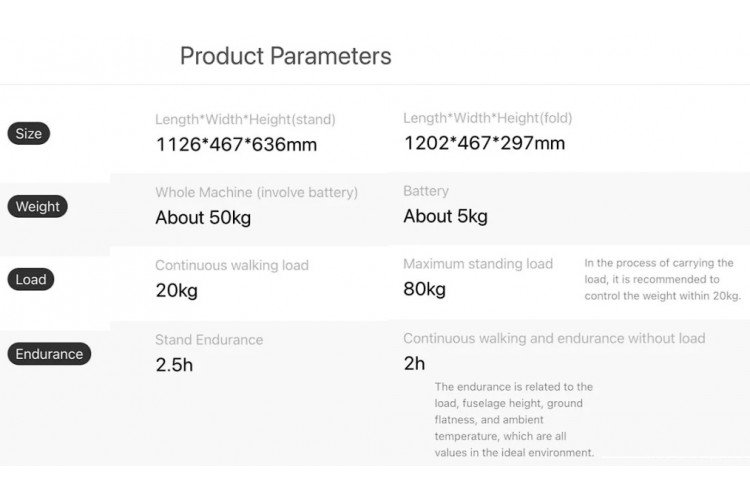Click the Size category pill

[x=28, y=134]
